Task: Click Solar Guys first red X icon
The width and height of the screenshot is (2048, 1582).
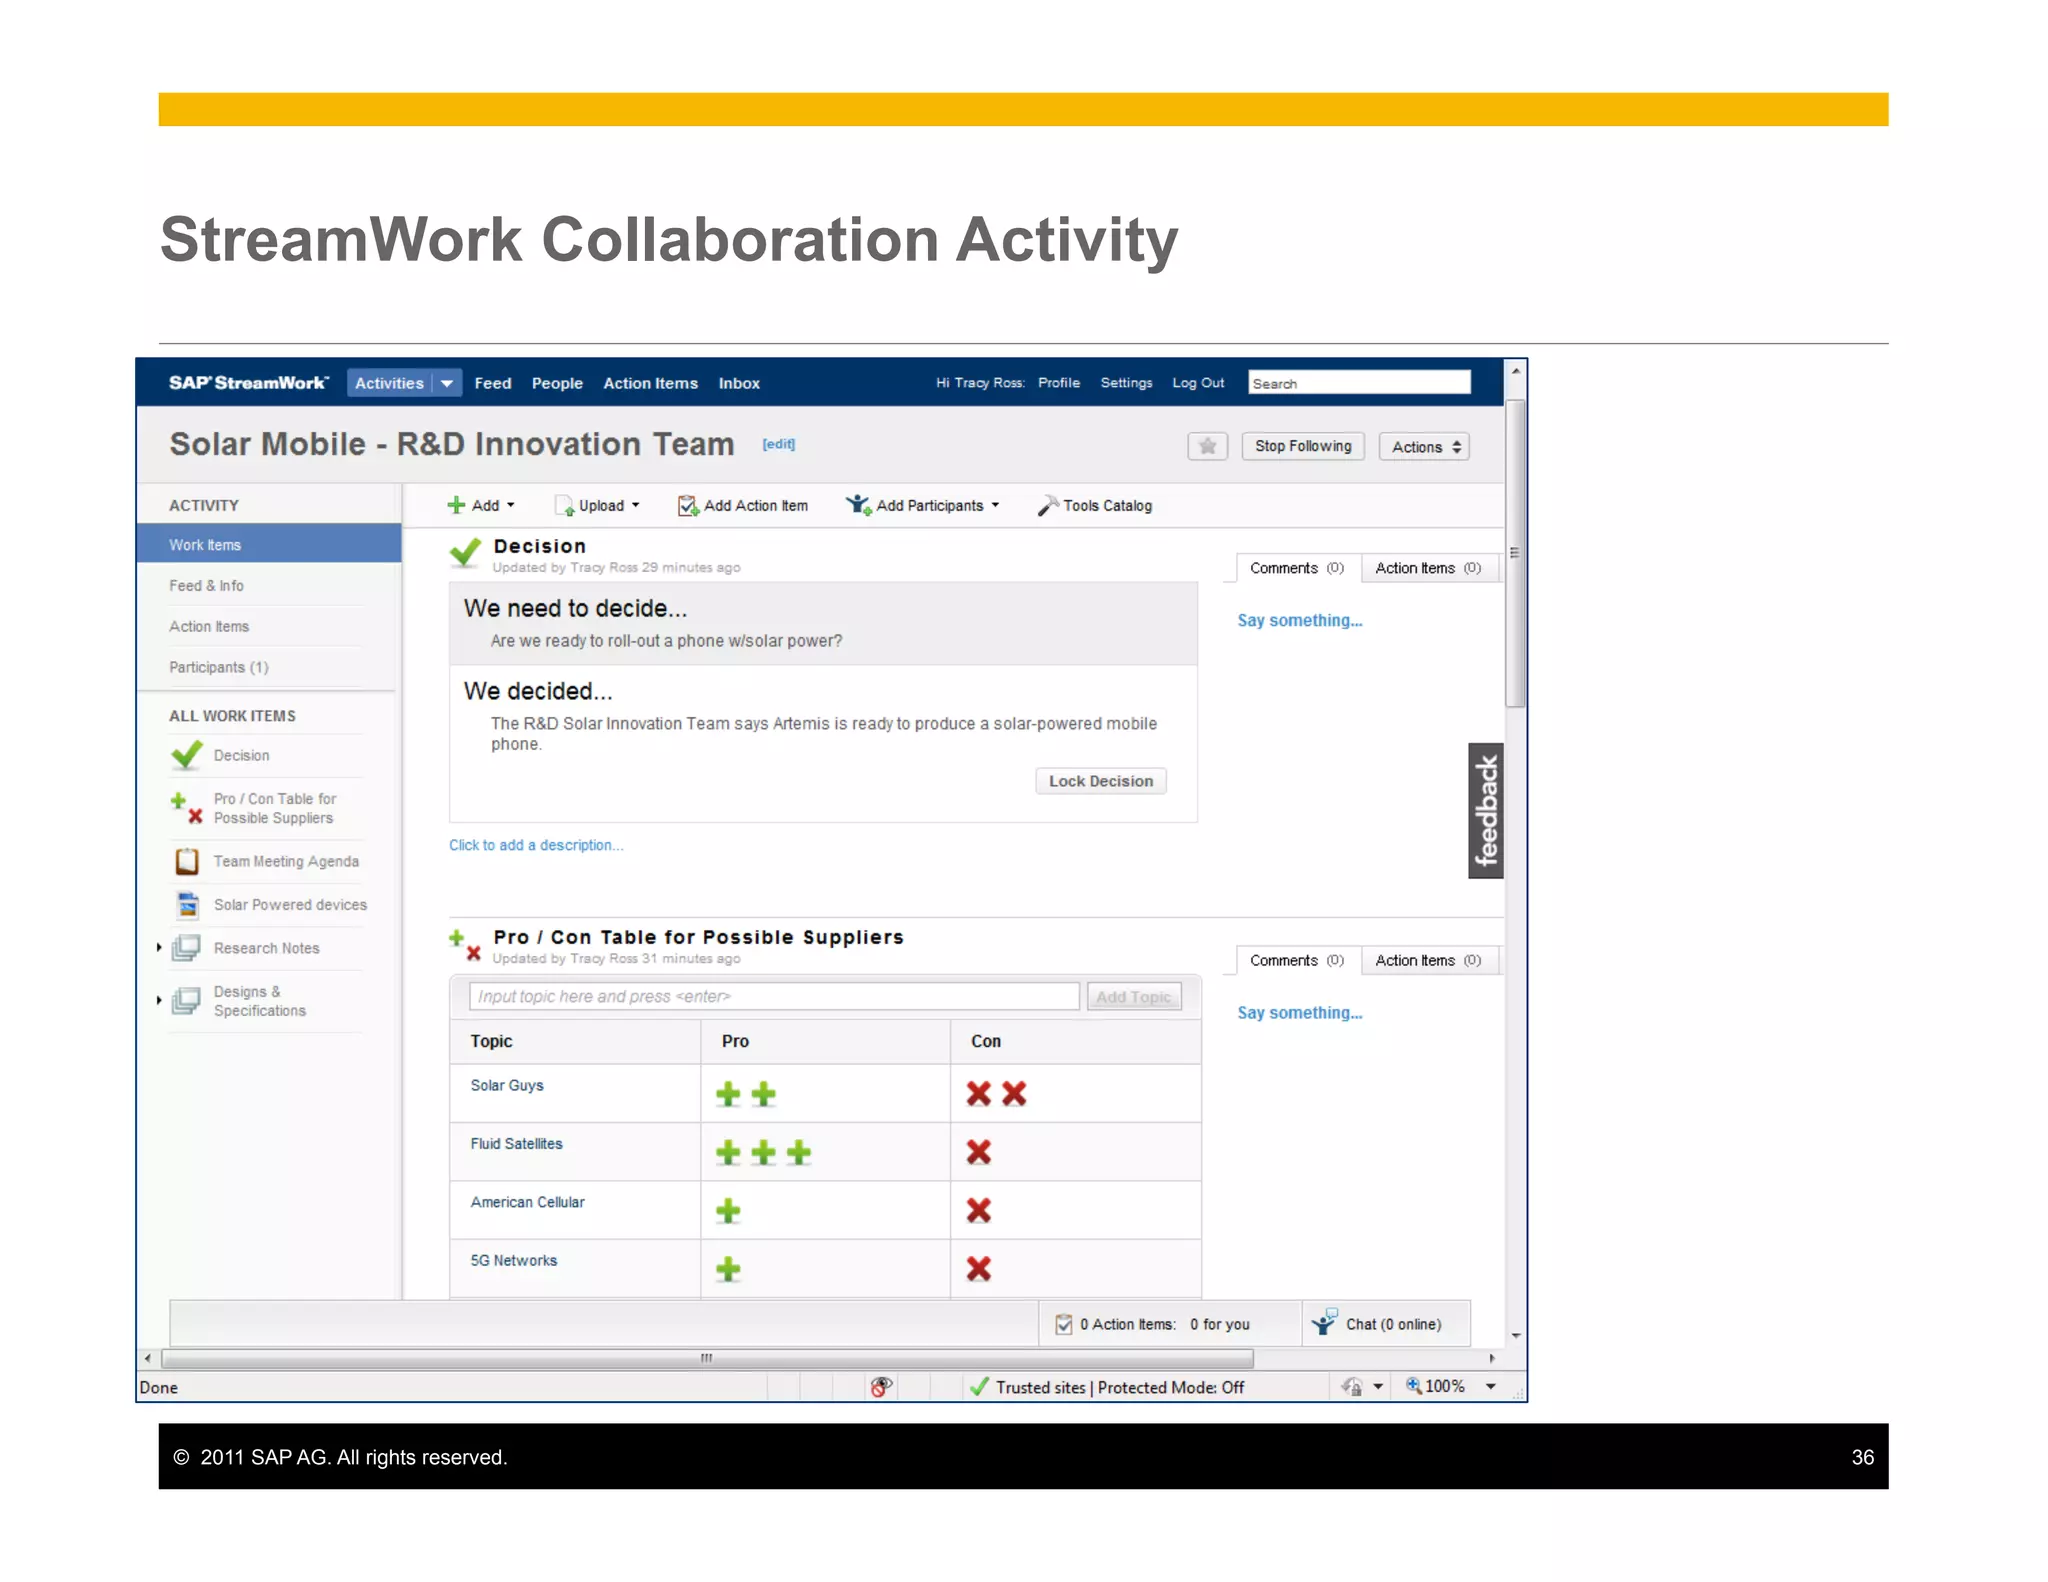Action: coord(979,1093)
